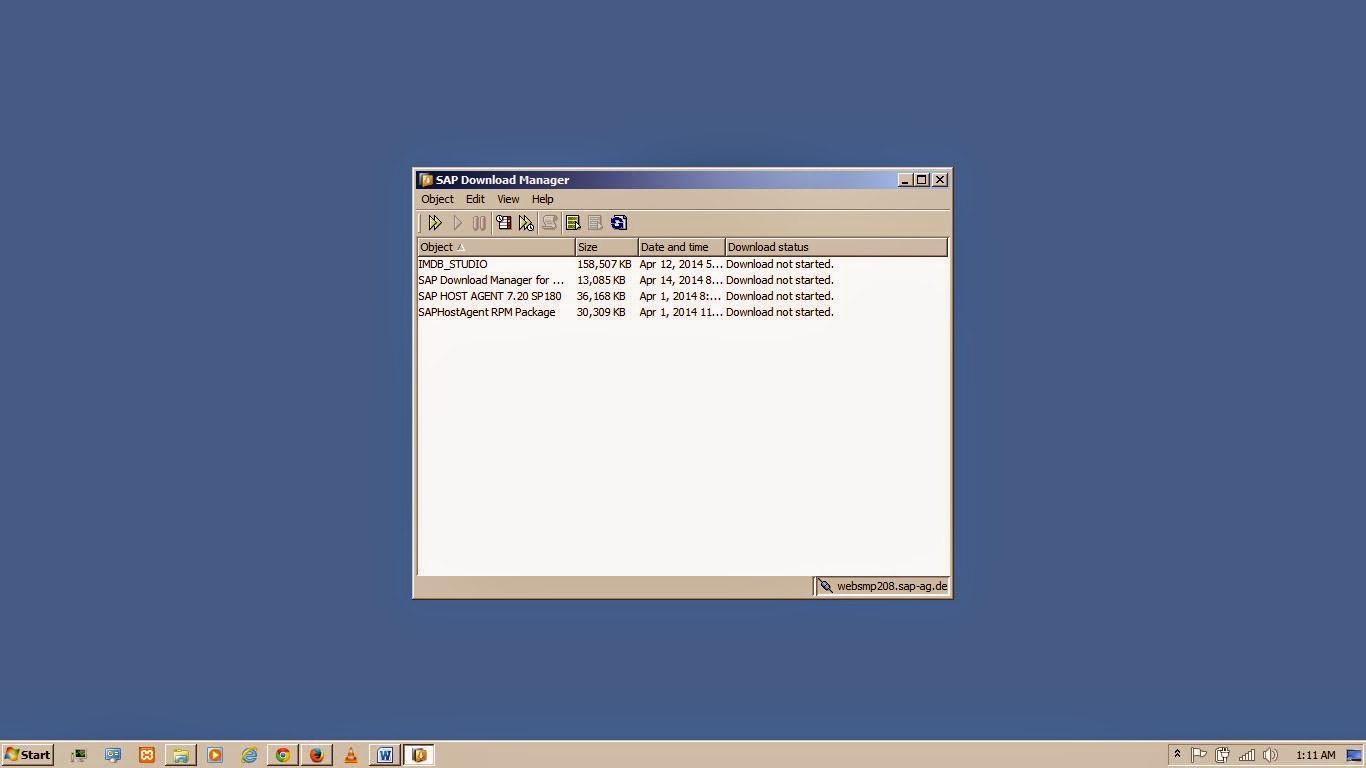The image size is (1366, 768).
Task: Launch Internet Explorer from taskbar
Action: pyautogui.click(x=249, y=755)
